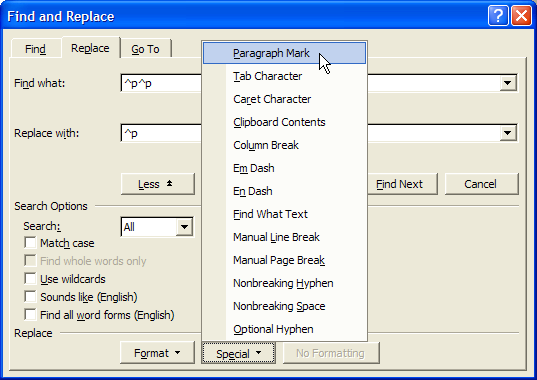Enable Find all word forms checkbox

[30, 315]
